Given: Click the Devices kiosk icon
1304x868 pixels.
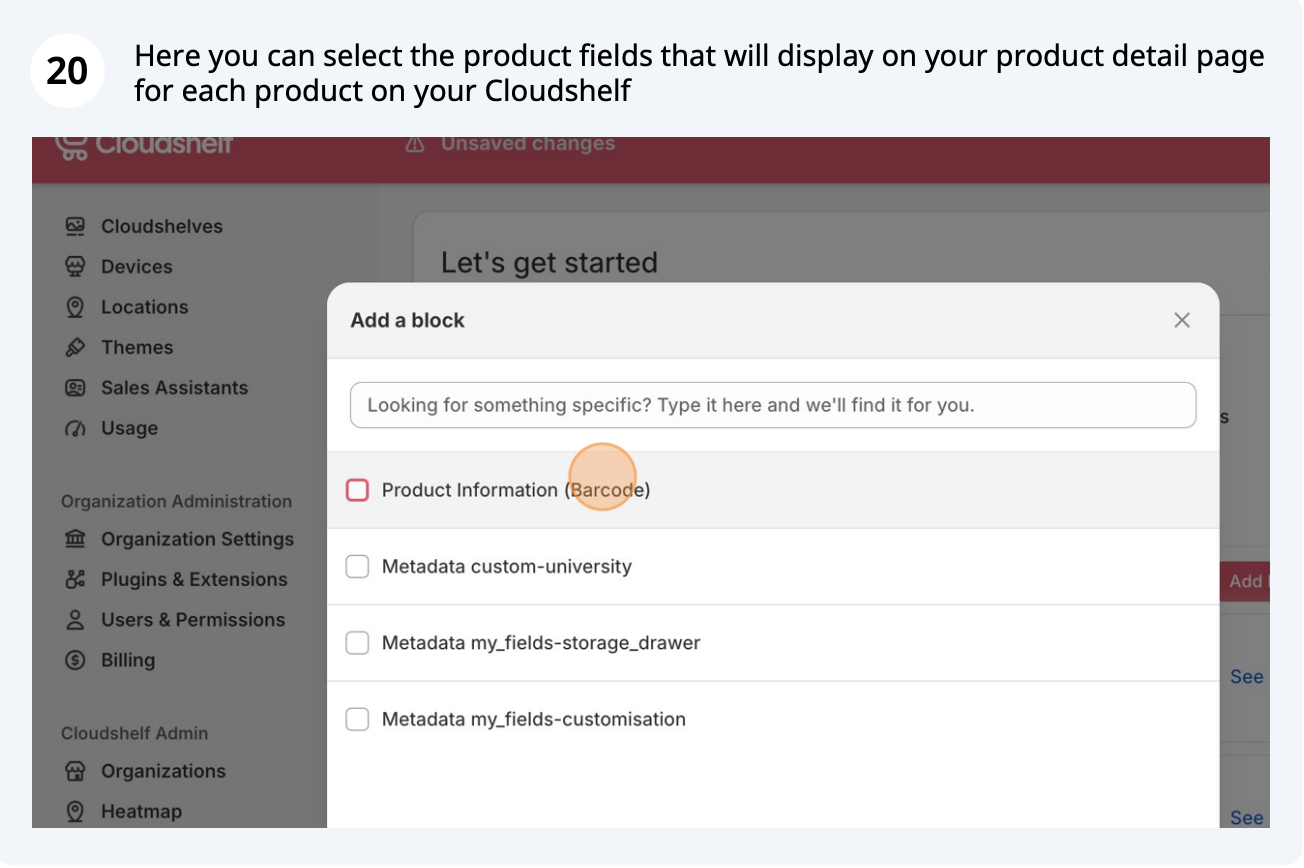Looking at the screenshot, I should pyautogui.click(x=75, y=267).
